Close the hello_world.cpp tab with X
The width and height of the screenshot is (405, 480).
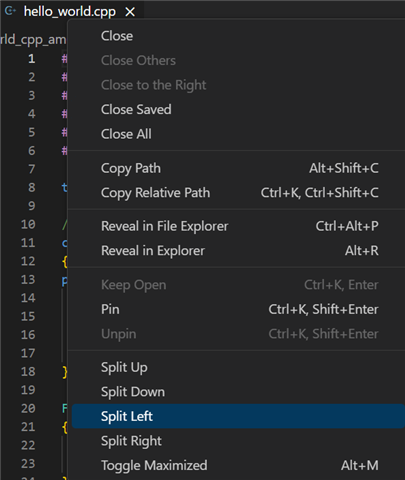click(x=130, y=12)
